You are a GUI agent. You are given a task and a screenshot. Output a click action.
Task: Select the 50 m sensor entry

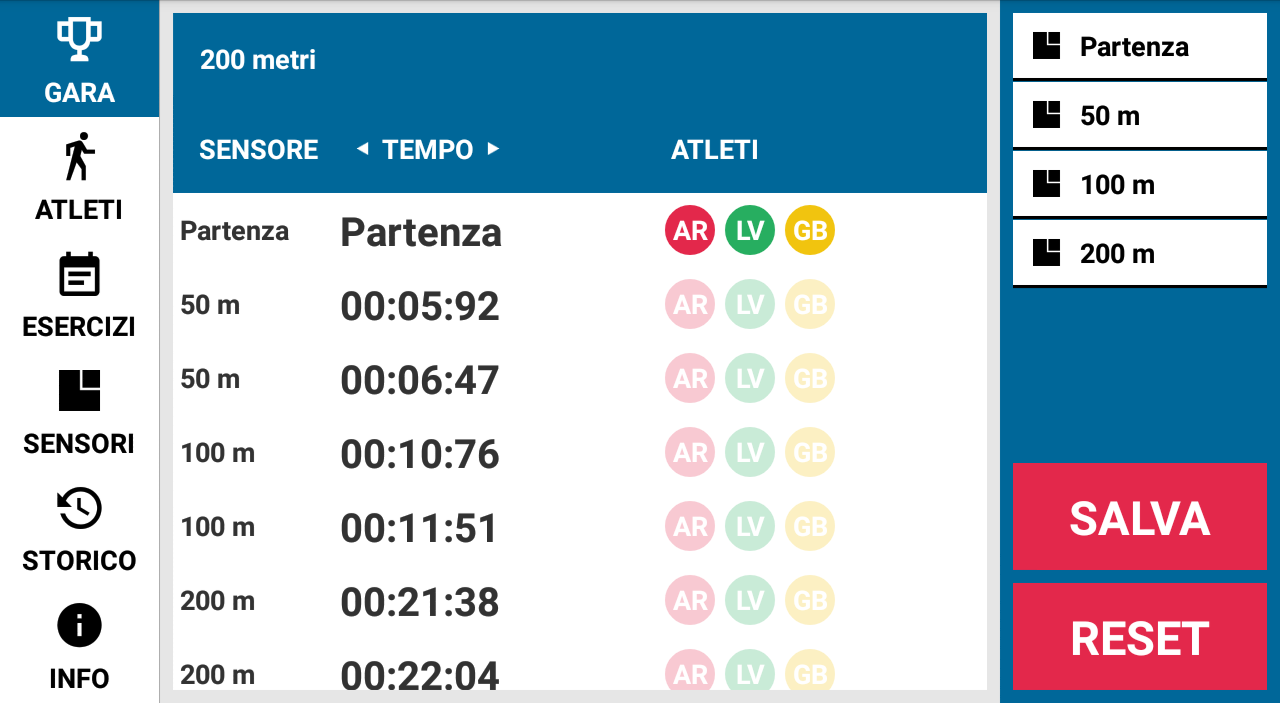click(x=1140, y=116)
